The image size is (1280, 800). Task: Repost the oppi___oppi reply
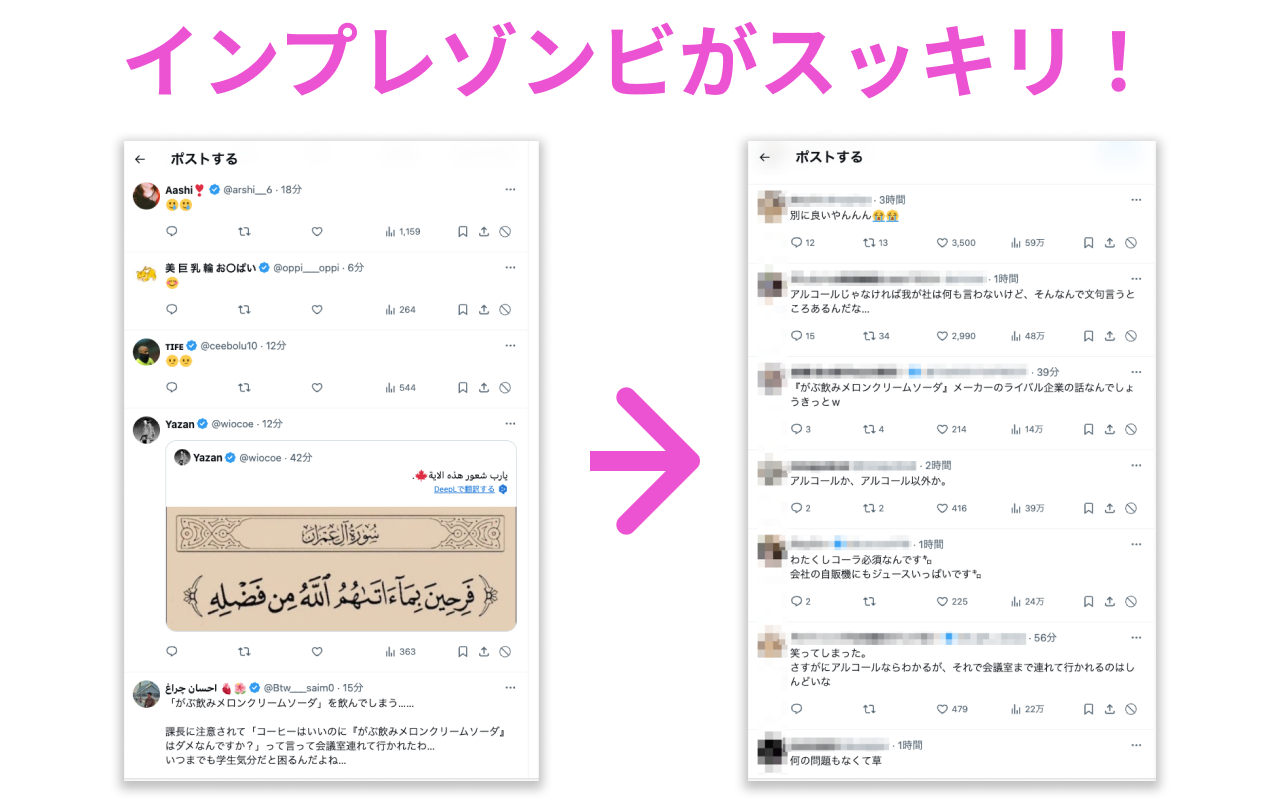pos(244,309)
